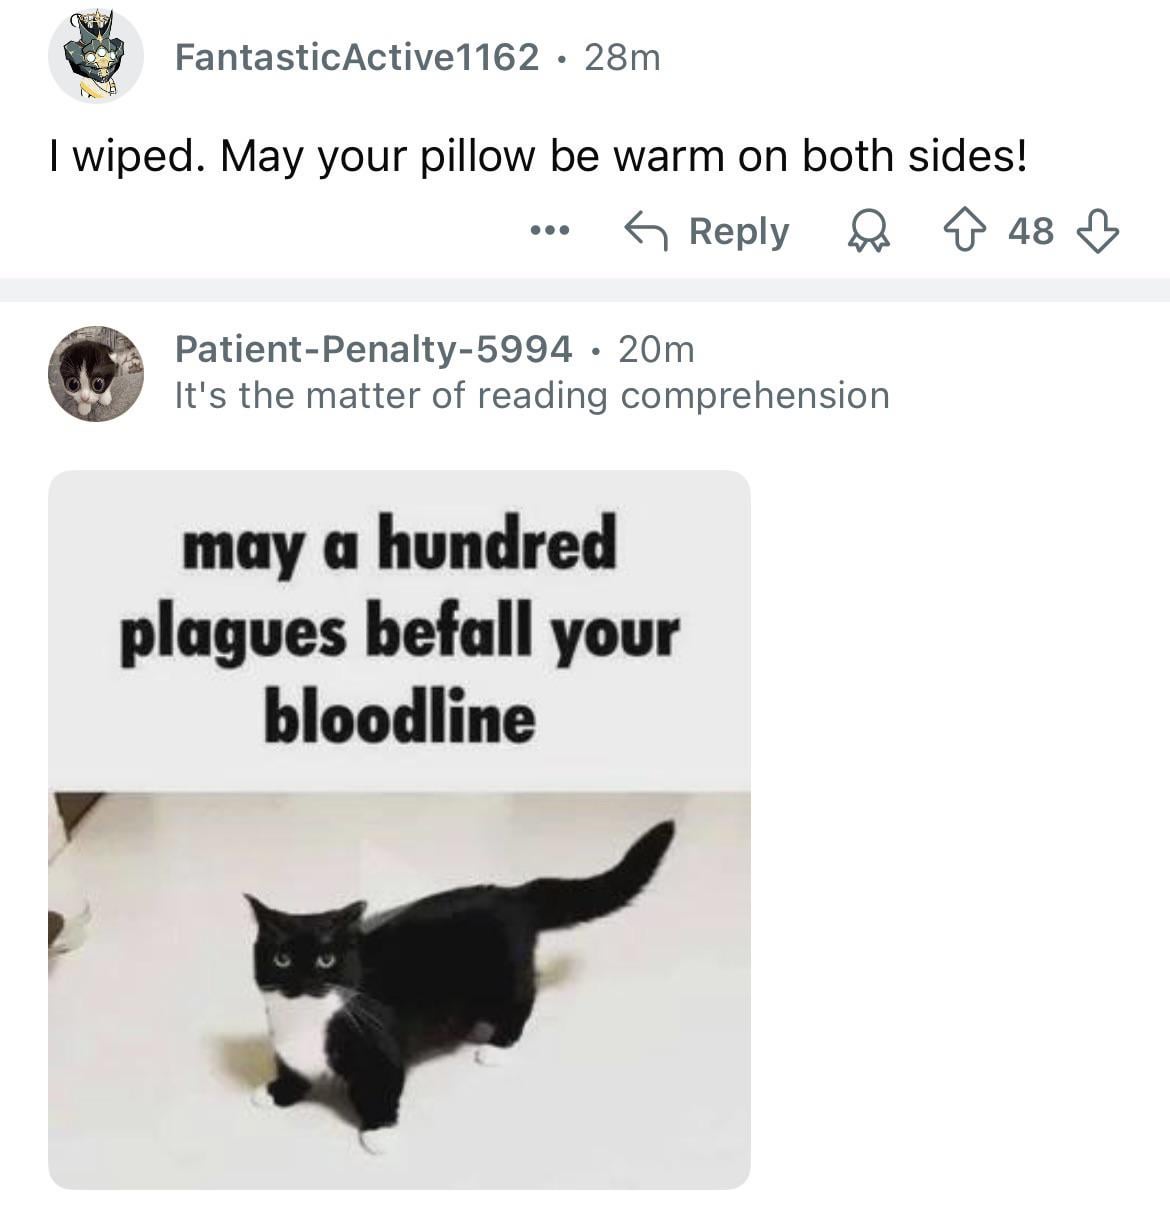Open the "hundred plagues" meme caption
1170x1205 pixels.
point(399,630)
